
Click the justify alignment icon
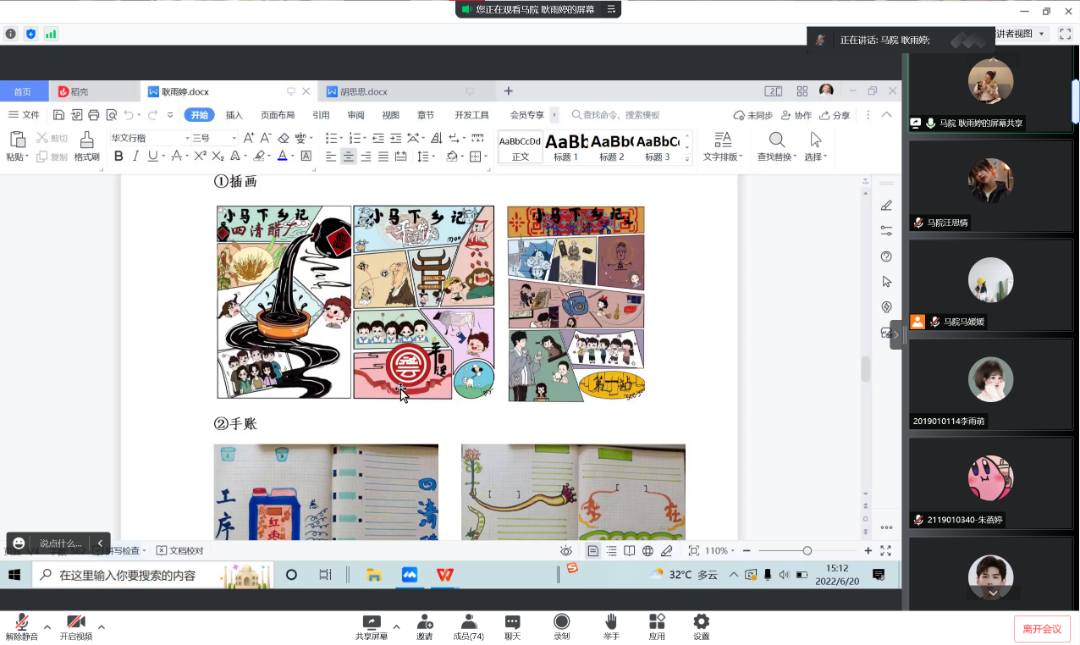click(383, 156)
